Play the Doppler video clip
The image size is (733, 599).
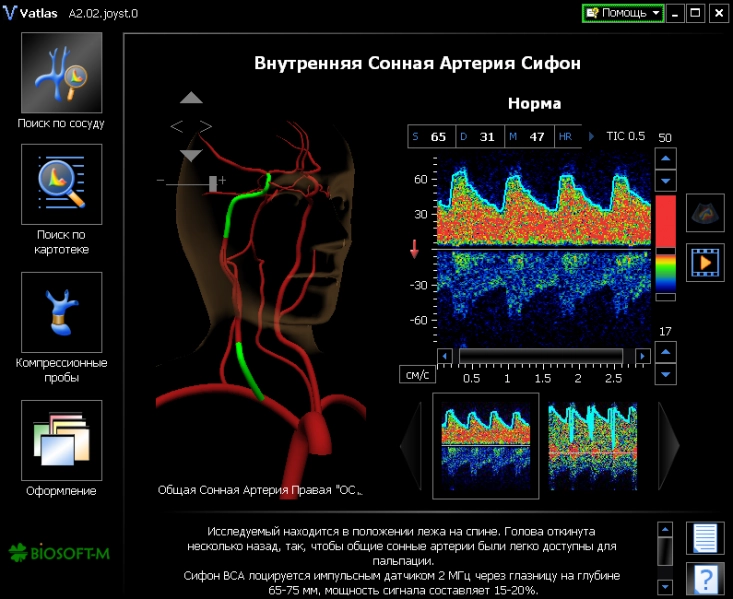(705, 262)
